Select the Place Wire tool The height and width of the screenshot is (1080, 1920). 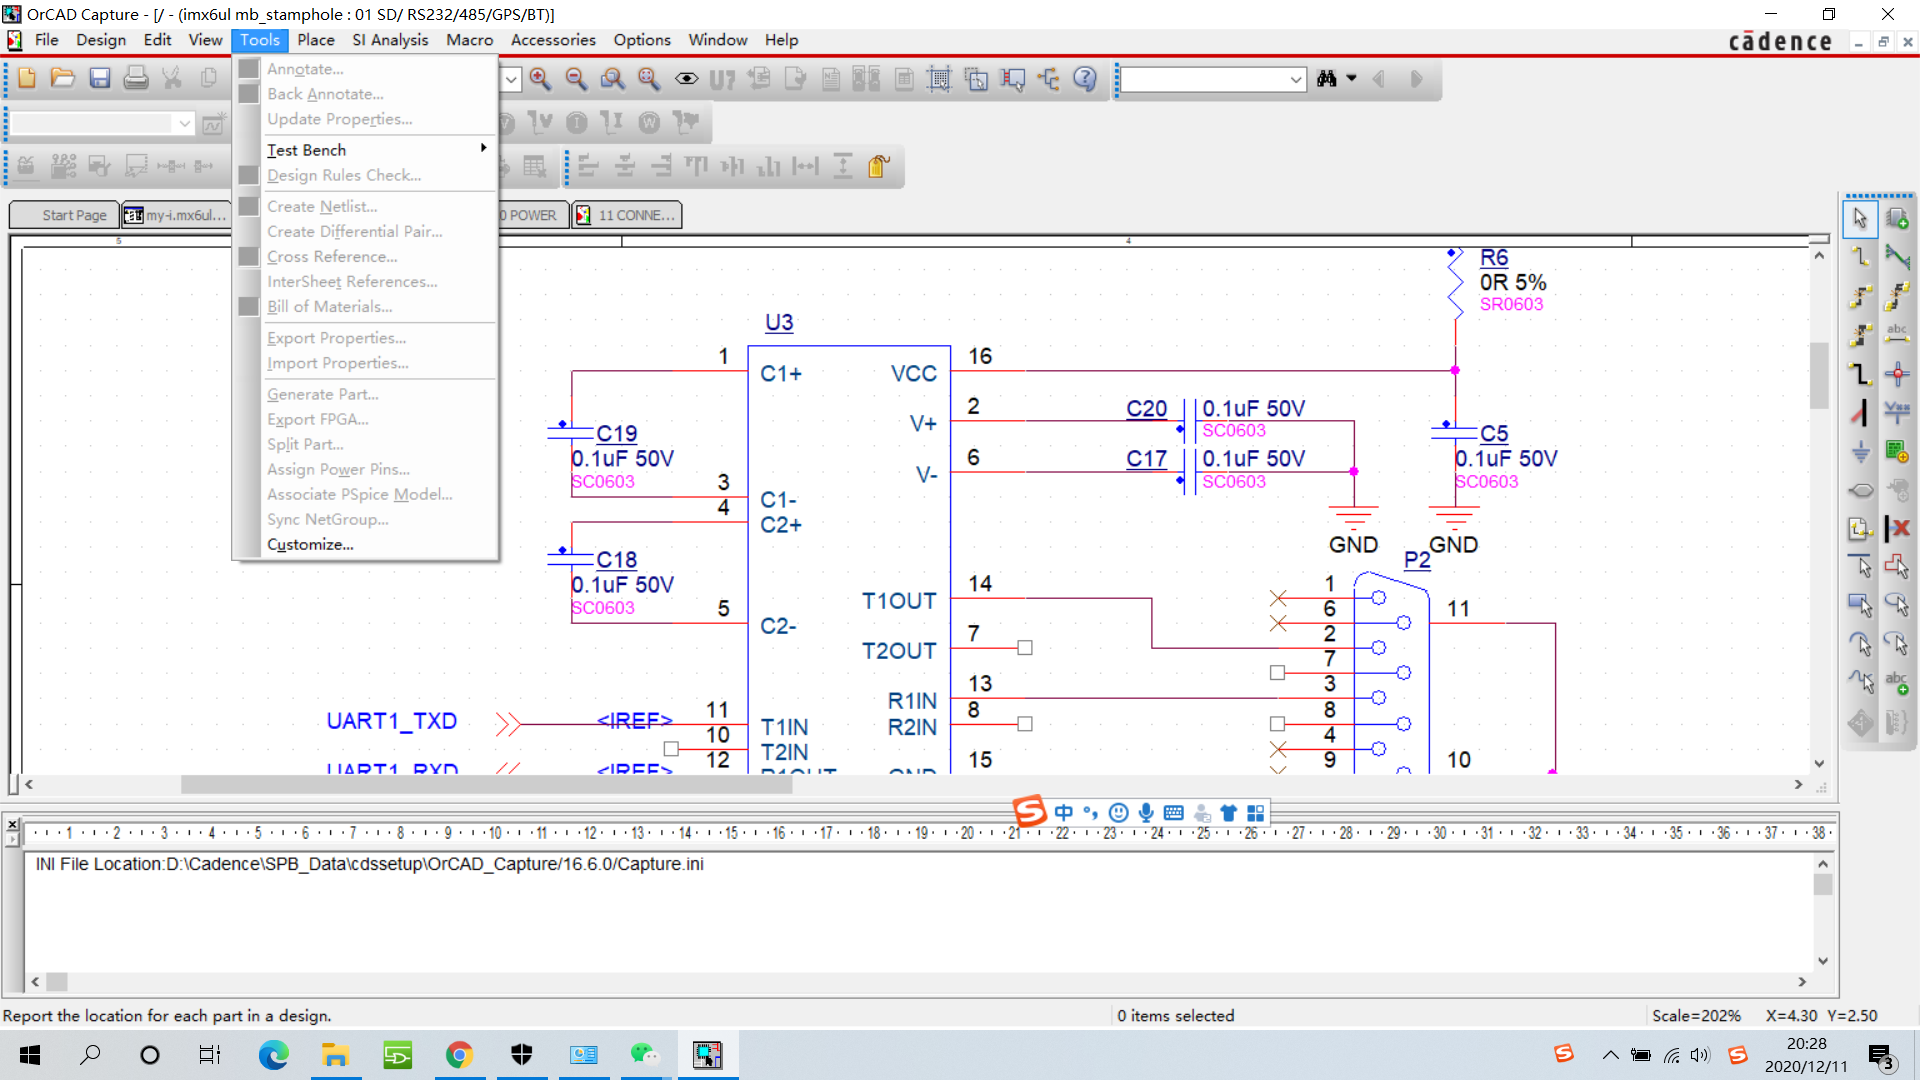point(1860,257)
